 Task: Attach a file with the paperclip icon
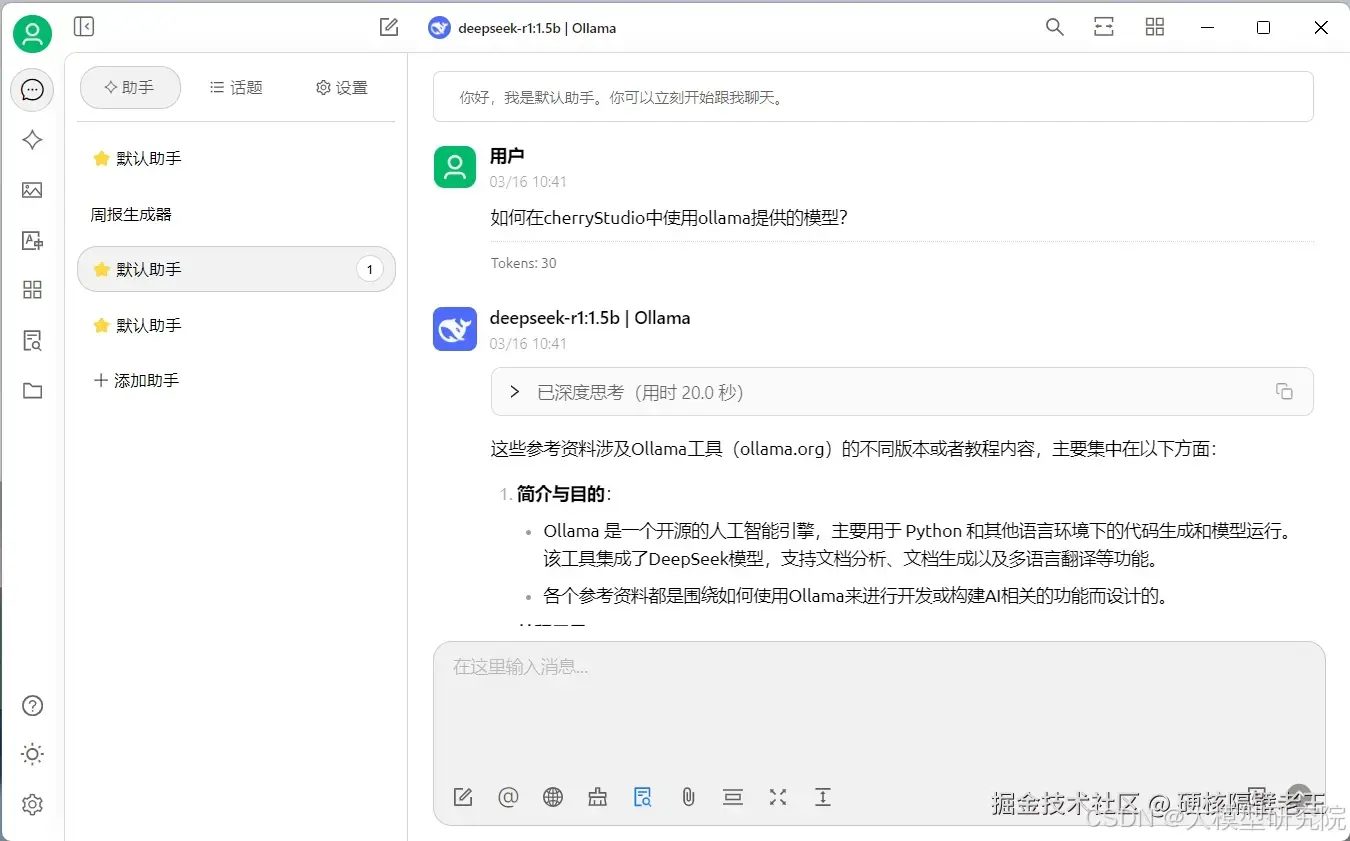tap(688, 797)
